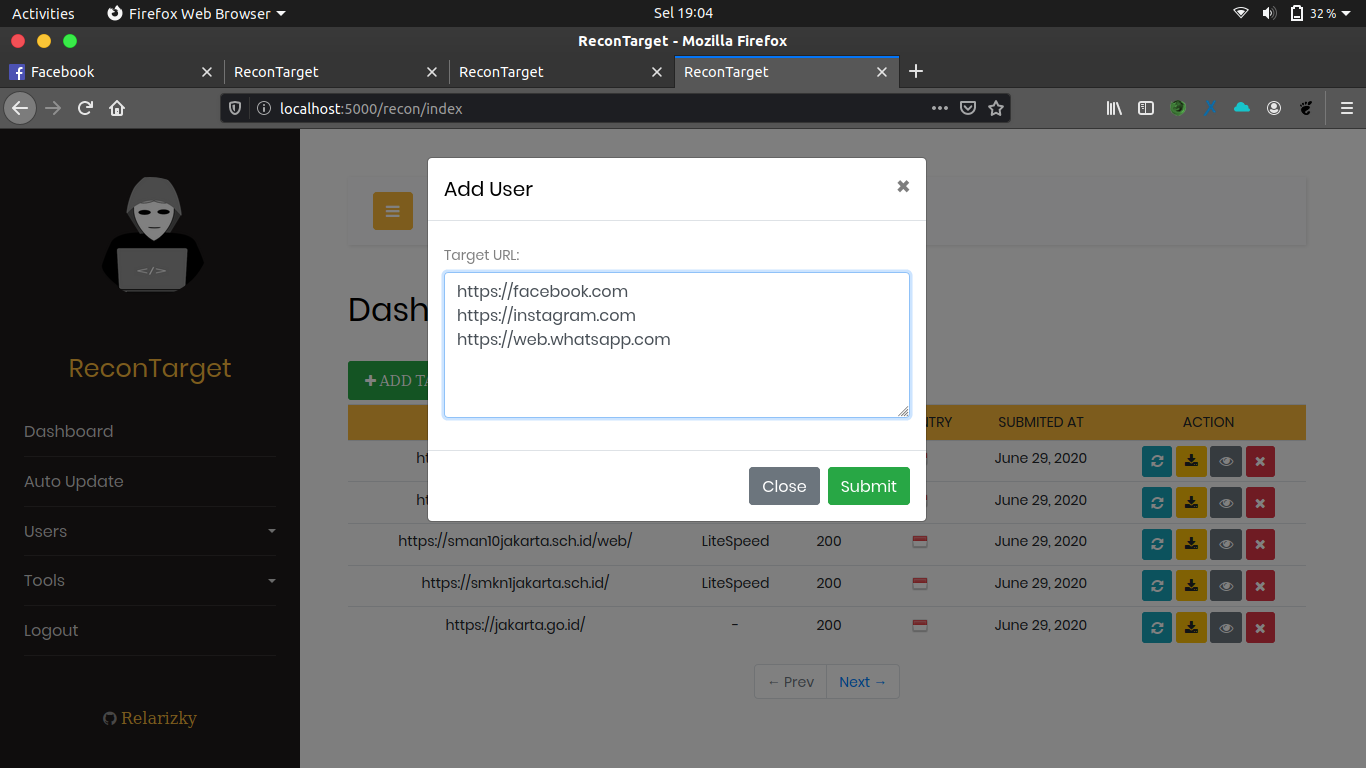Open Firefox Web Browser app menu in top bar
Viewport: 1366px width, 768px height.
pos(195,13)
